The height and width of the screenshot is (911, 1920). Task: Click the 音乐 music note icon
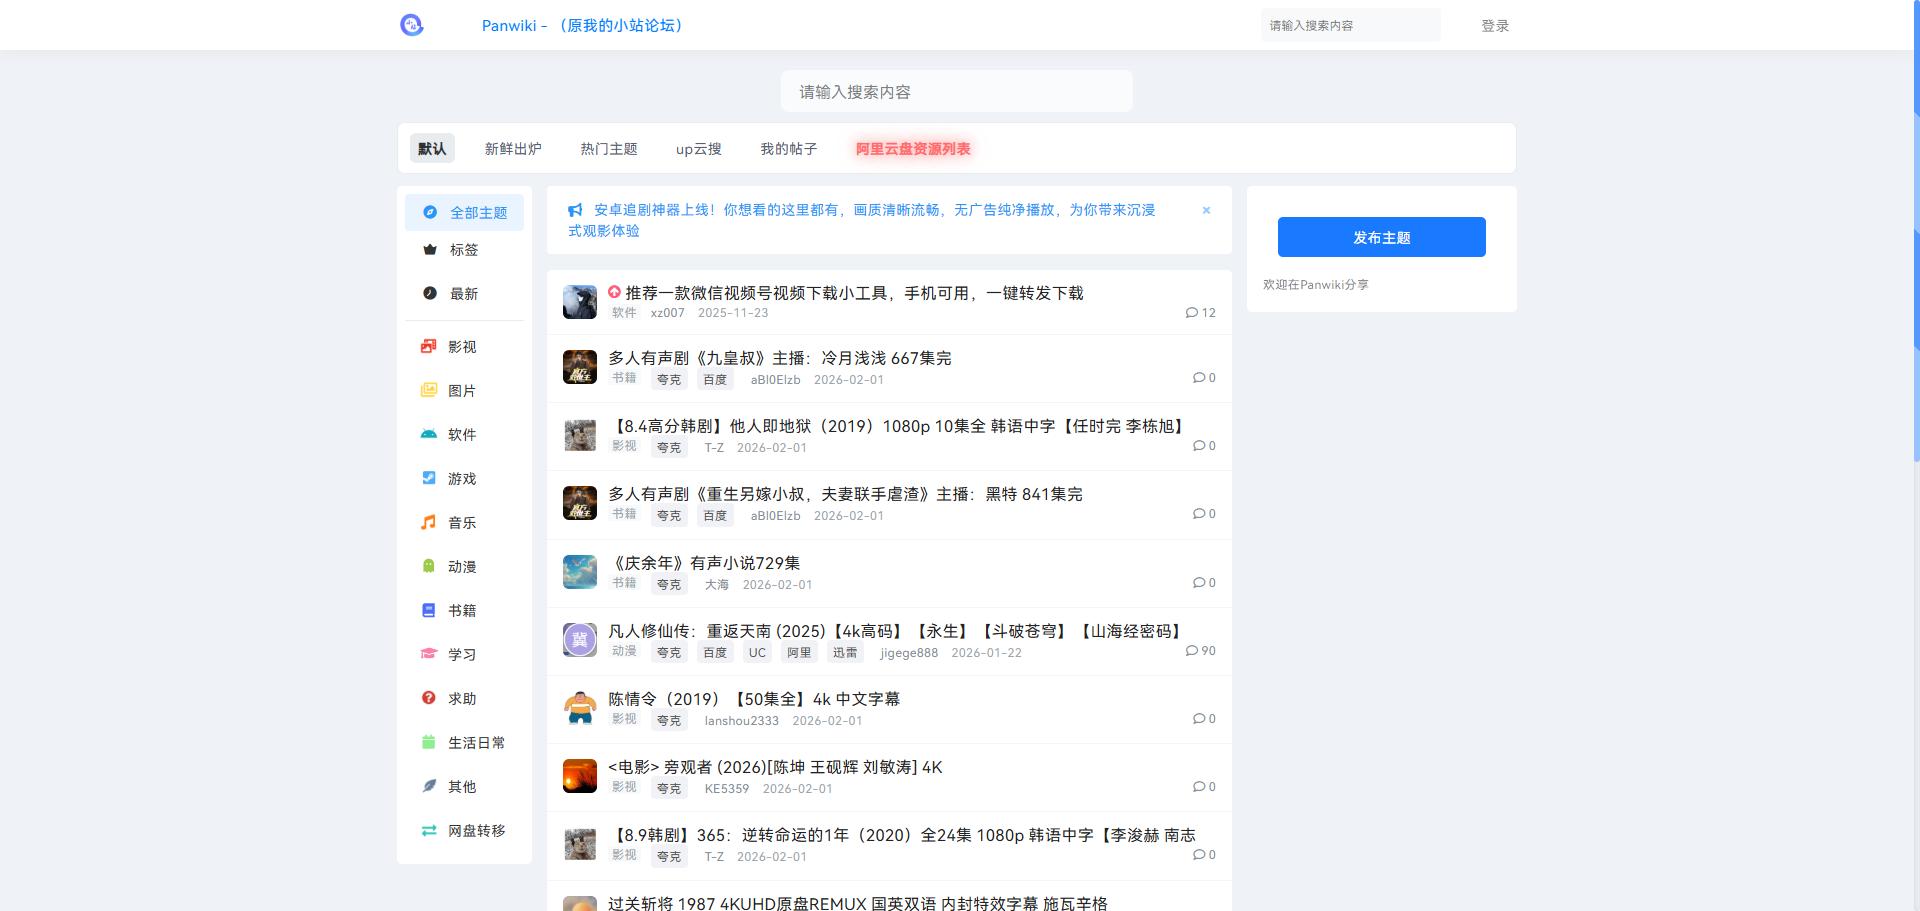click(429, 522)
